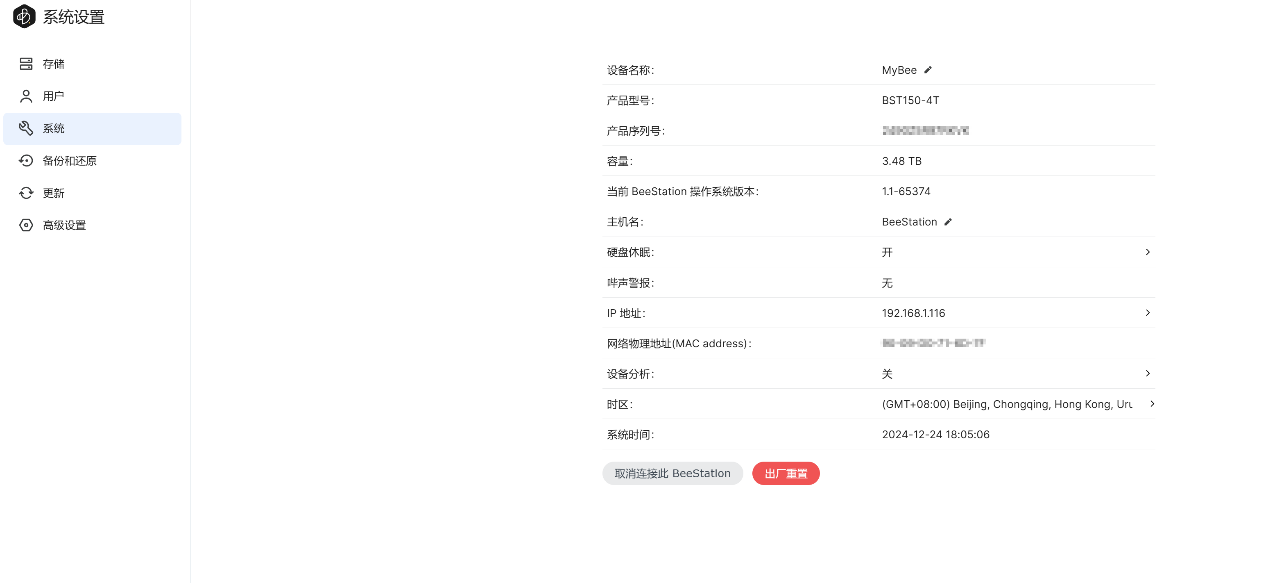Click the 用户 user icon in sidebar

point(26,96)
